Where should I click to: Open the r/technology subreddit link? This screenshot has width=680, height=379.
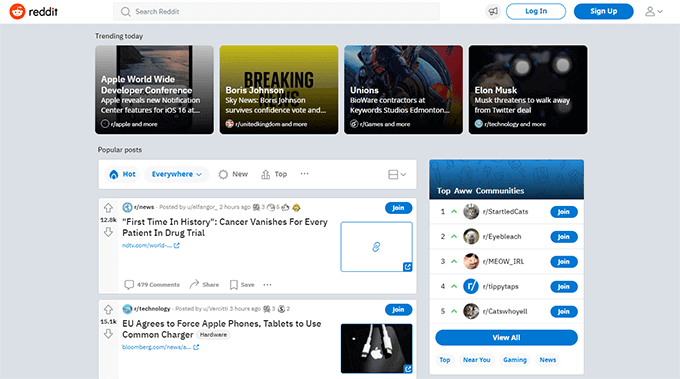click(152, 309)
